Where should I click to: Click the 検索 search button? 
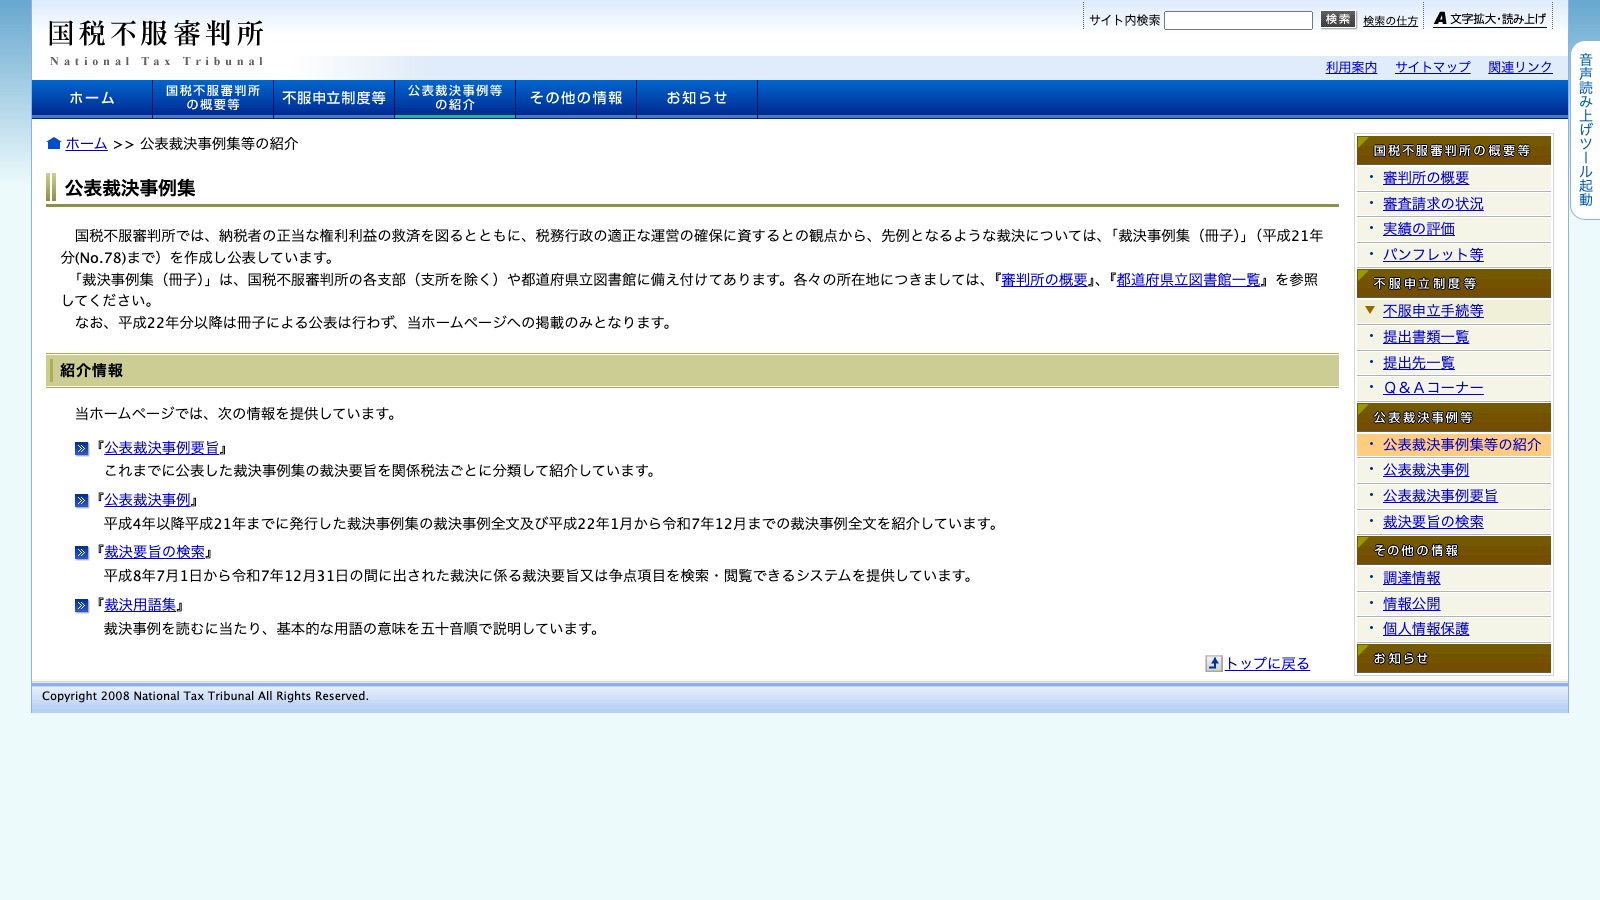pyautogui.click(x=1338, y=19)
